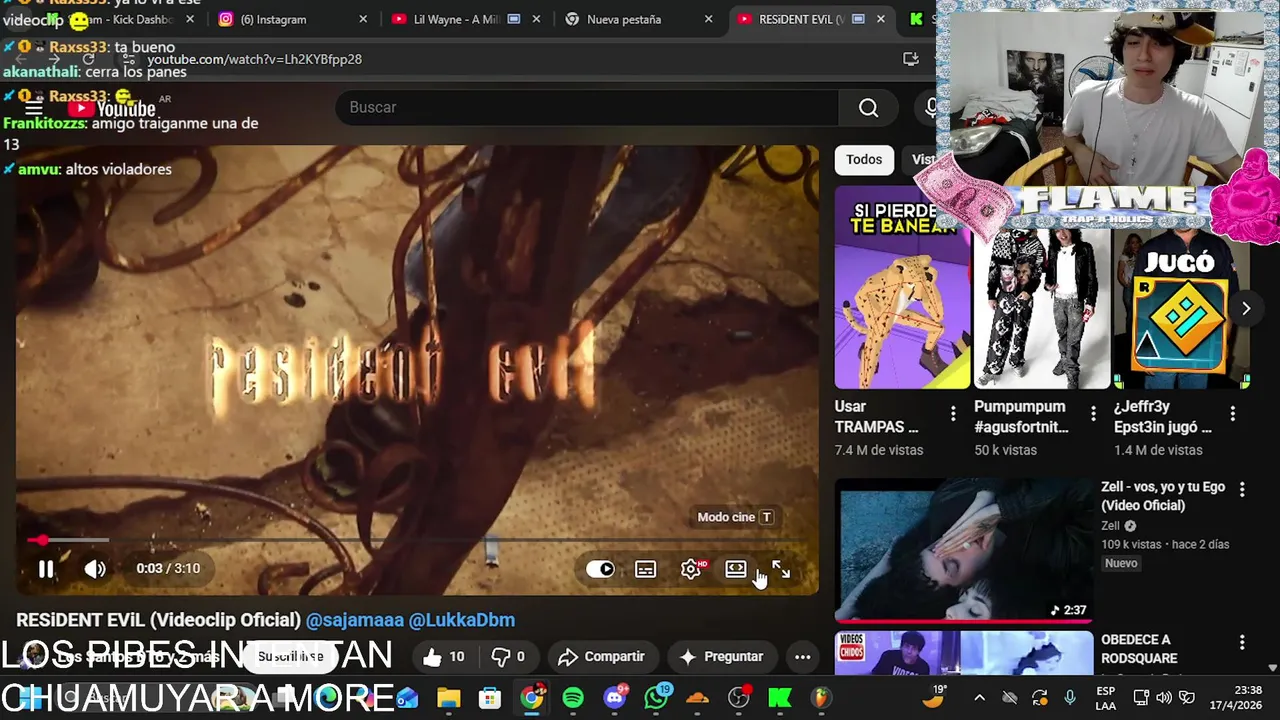The width and height of the screenshot is (1280, 720).
Task: Enter full screen in video player
Action: 781,569
